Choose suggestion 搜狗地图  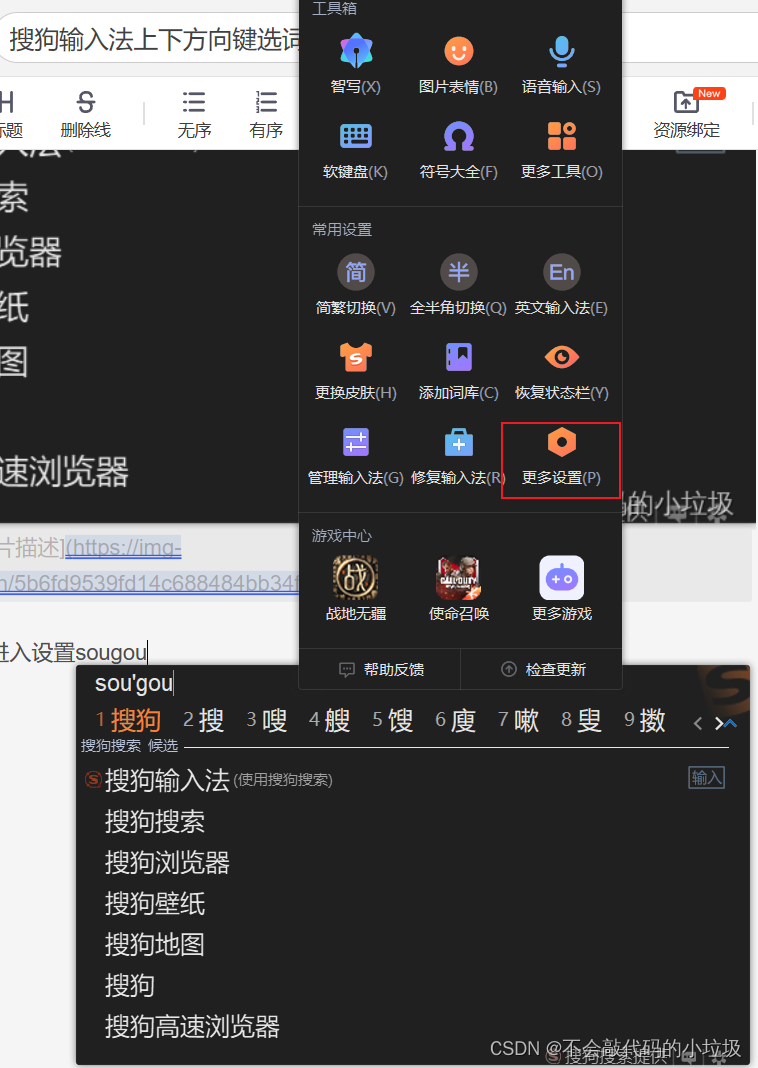[155, 944]
